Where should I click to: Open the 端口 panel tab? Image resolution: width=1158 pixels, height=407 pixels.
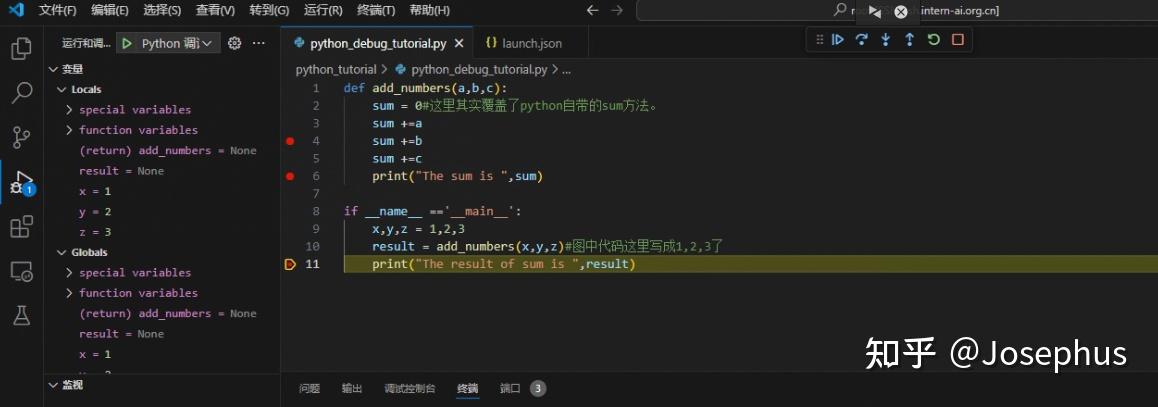pos(510,389)
